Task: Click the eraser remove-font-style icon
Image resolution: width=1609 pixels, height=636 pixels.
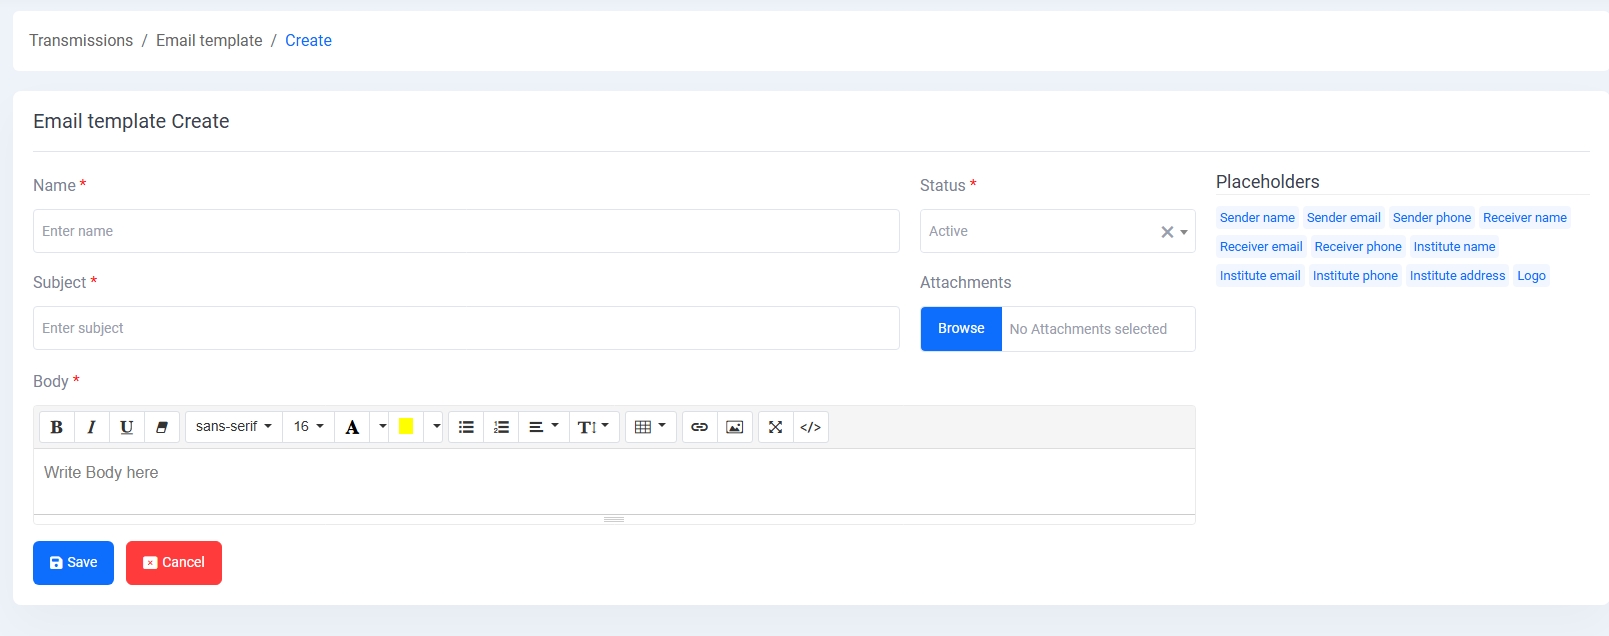Action: click(162, 427)
